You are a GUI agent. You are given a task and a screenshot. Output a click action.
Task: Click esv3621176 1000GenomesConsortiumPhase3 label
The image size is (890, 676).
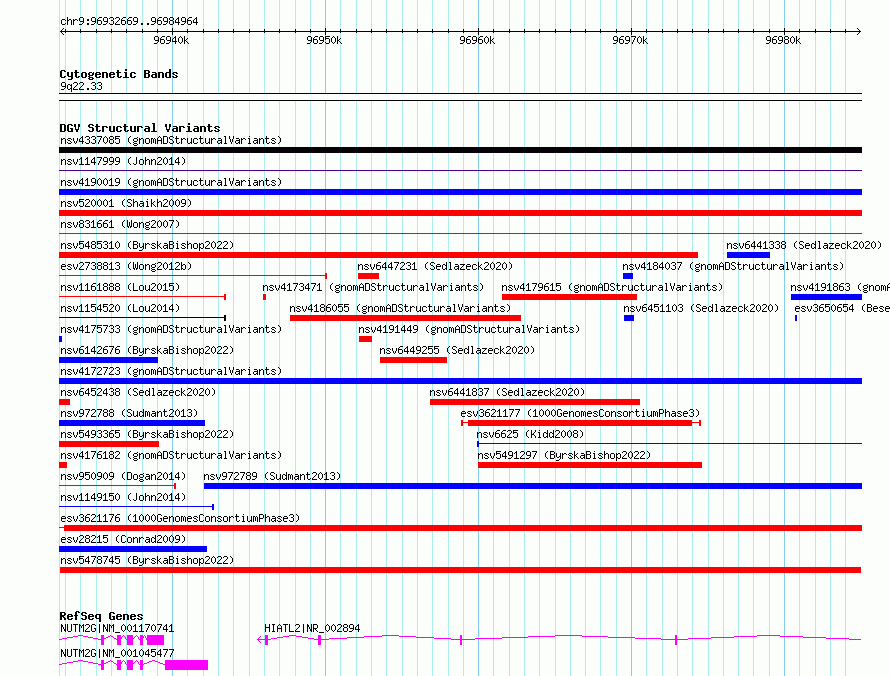click(x=180, y=518)
